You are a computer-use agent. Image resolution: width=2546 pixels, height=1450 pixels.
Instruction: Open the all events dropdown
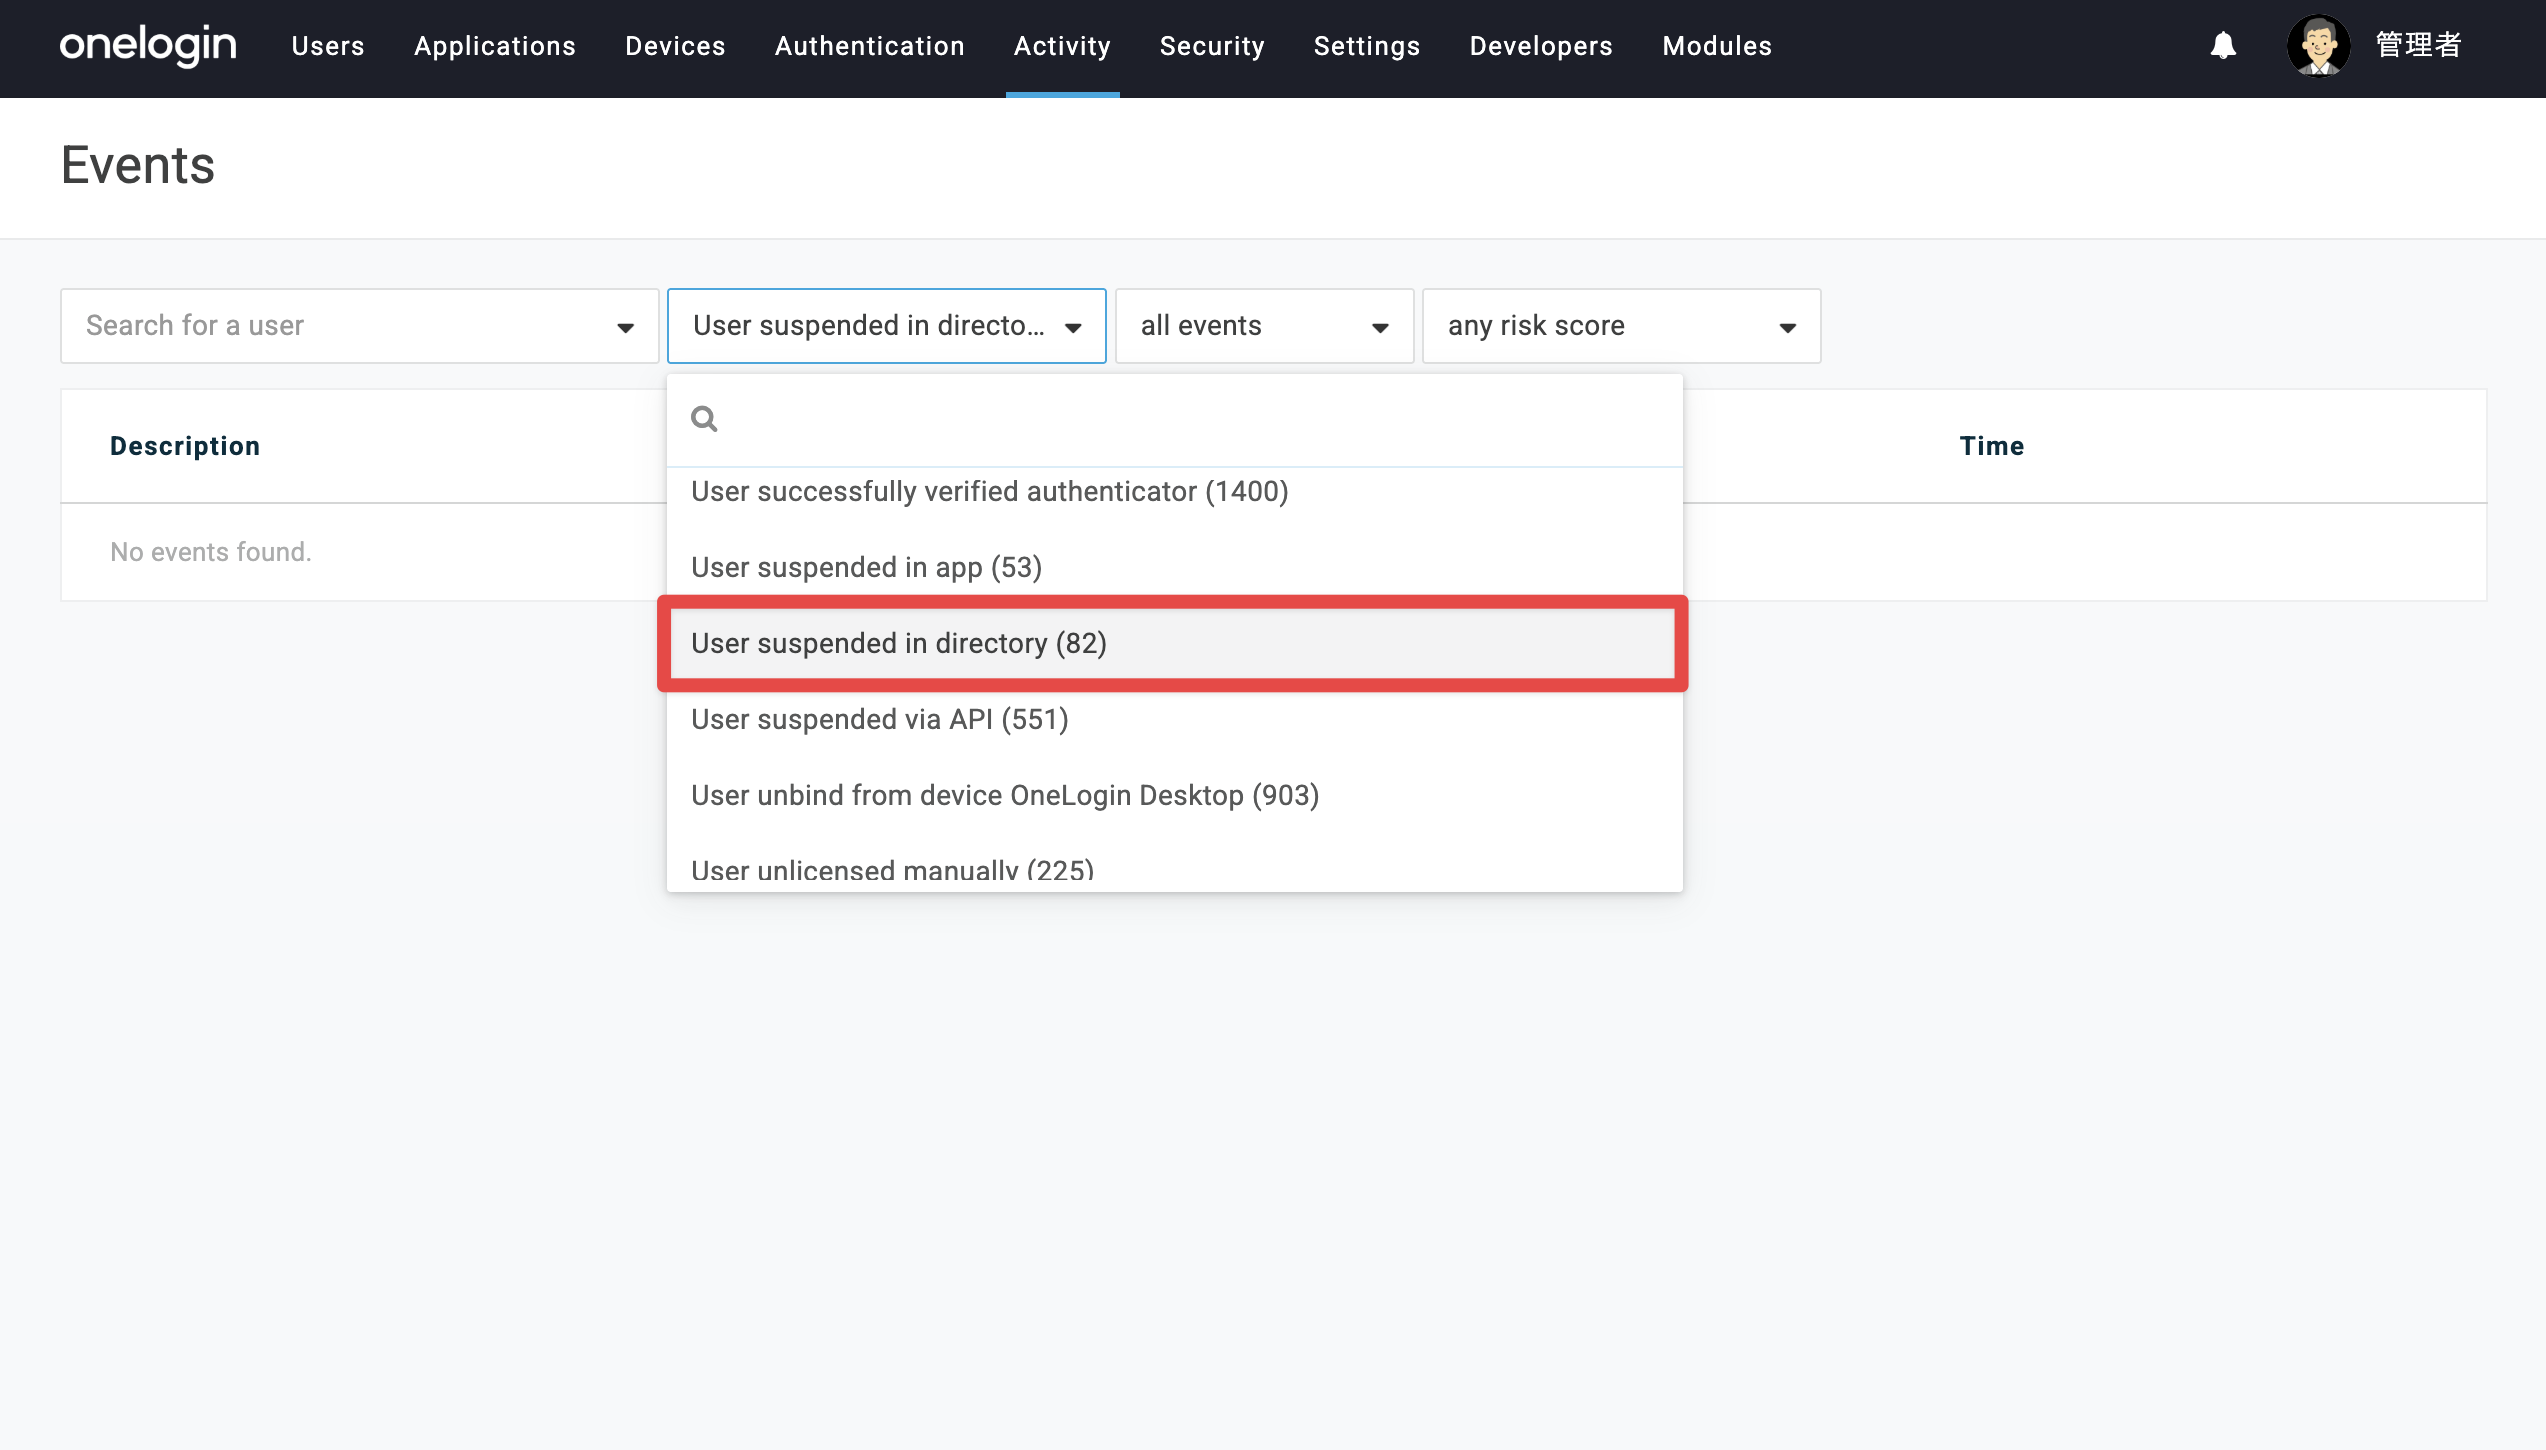pos(1264,326)
